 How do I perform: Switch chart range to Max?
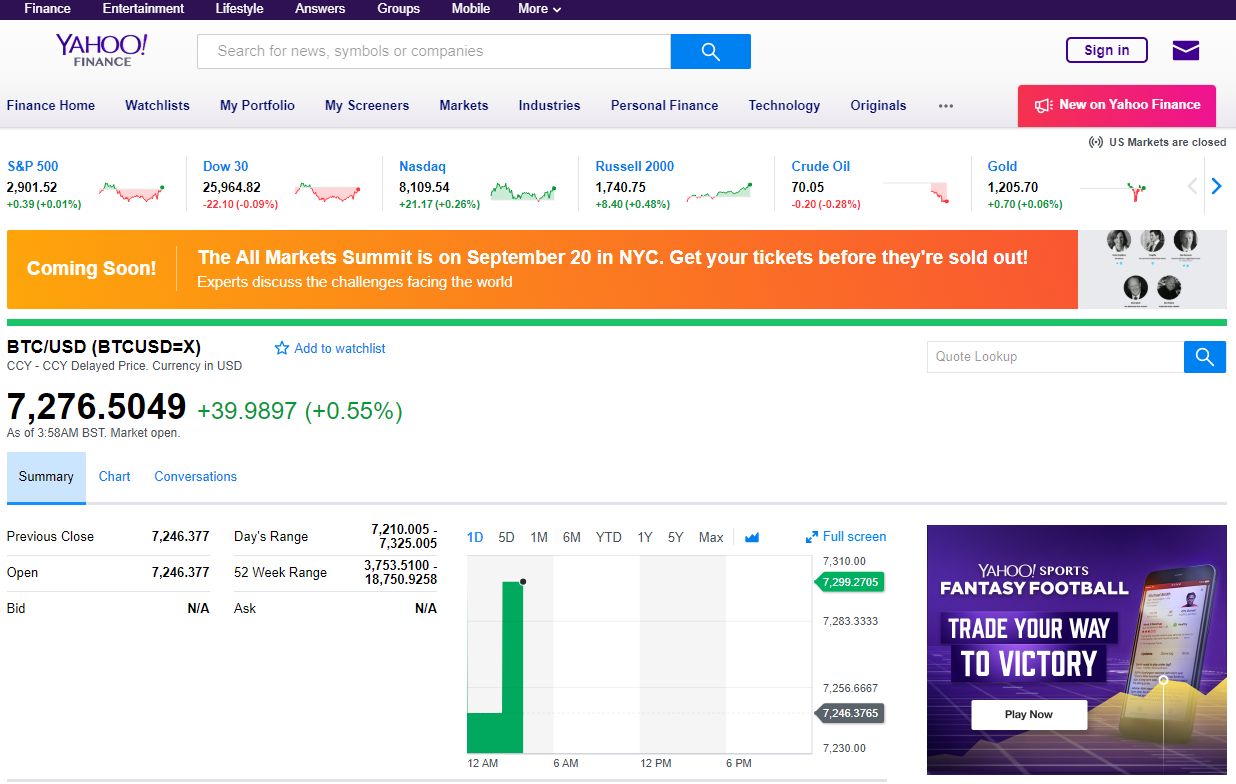710,537
